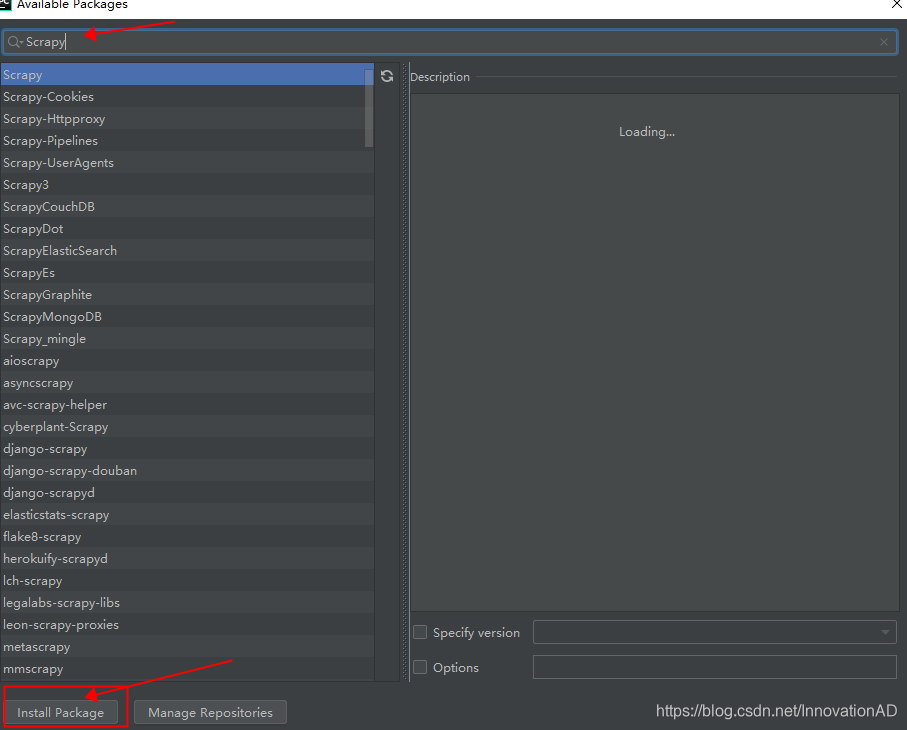Click the search magnifier icon
This screenshot has width=907, height=730.
click(x=14, y=42)
